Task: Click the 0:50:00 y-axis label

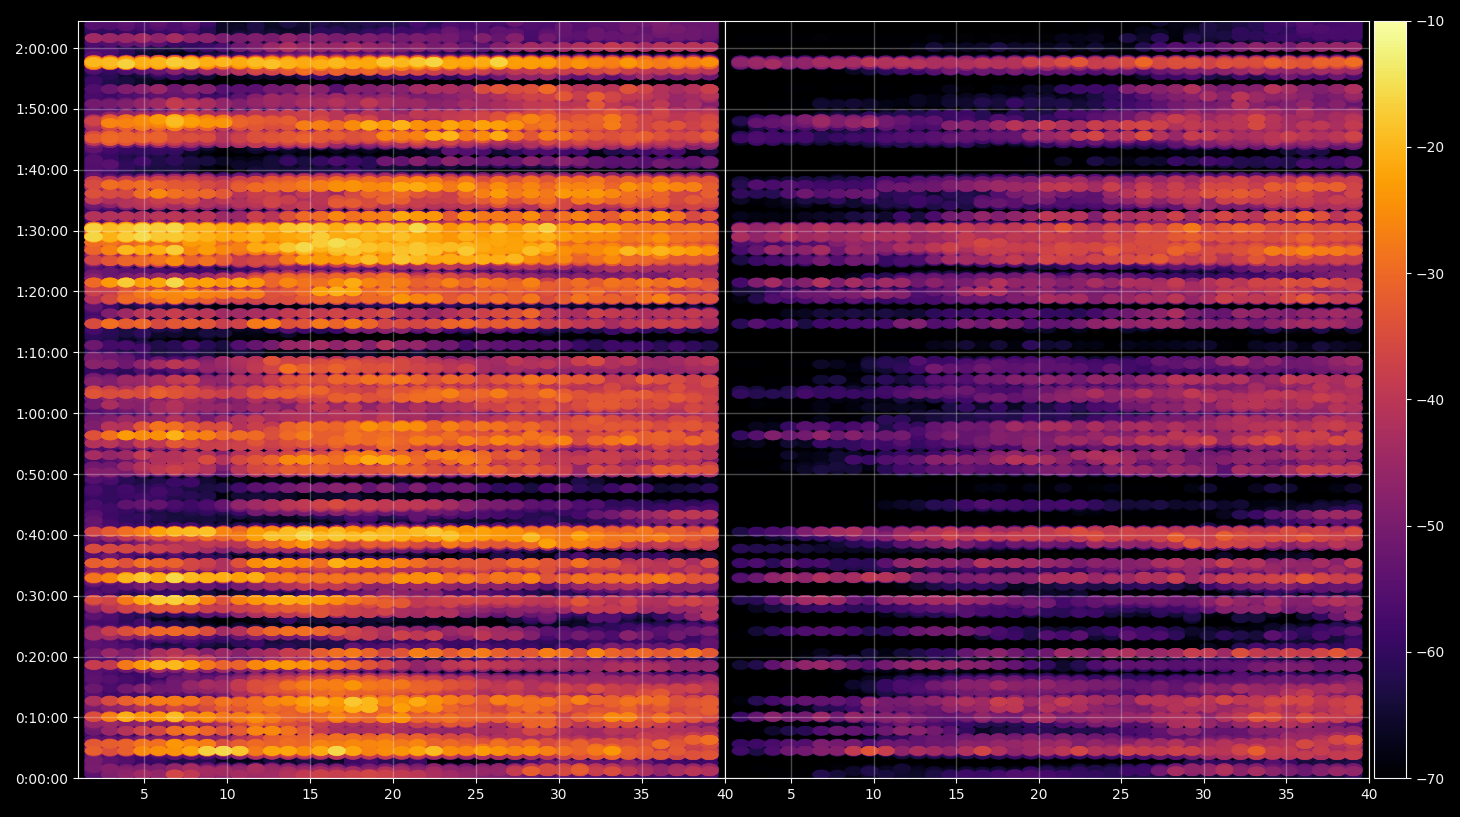Action: [x=42, y=475]
